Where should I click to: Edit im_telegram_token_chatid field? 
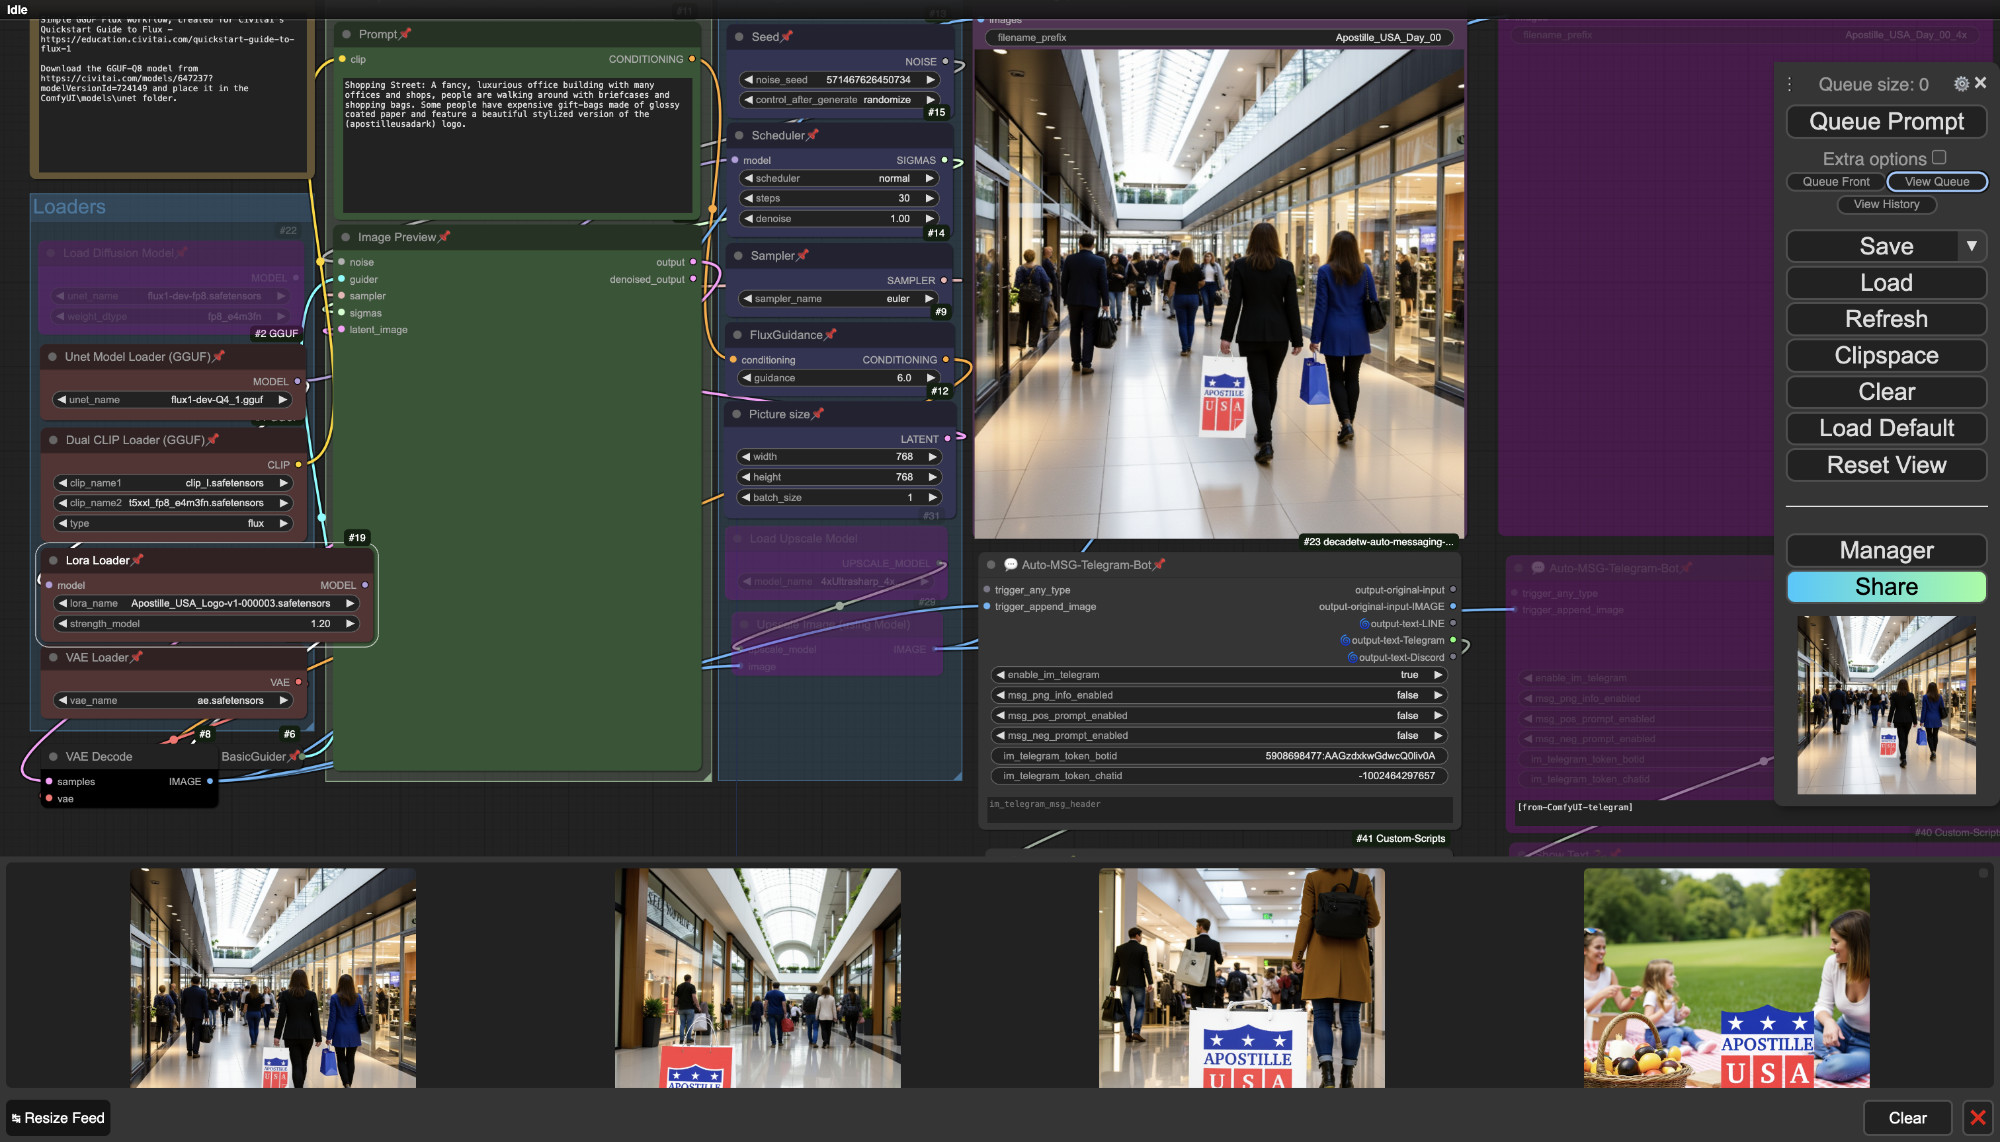[1220, 776]
